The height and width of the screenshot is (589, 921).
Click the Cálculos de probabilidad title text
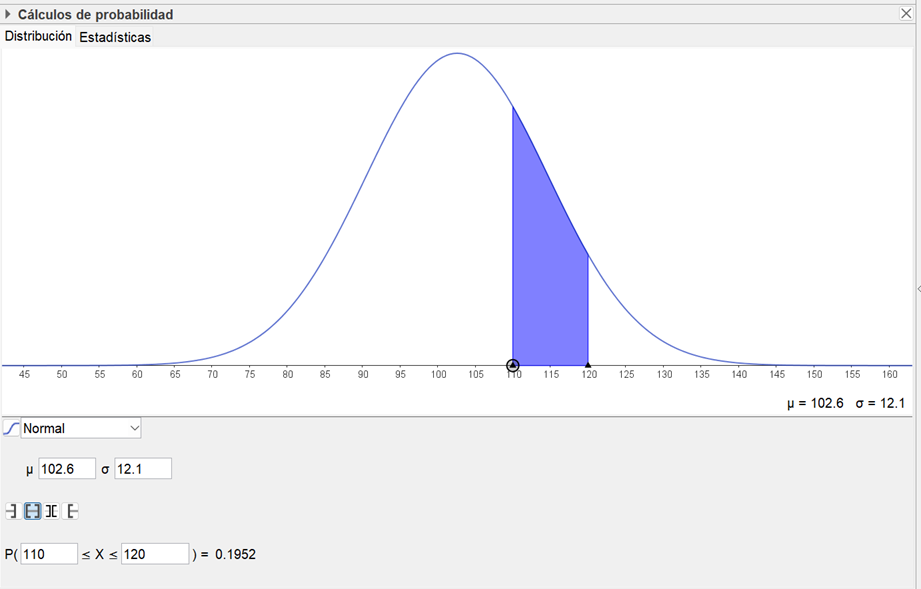tap(95, 14)
